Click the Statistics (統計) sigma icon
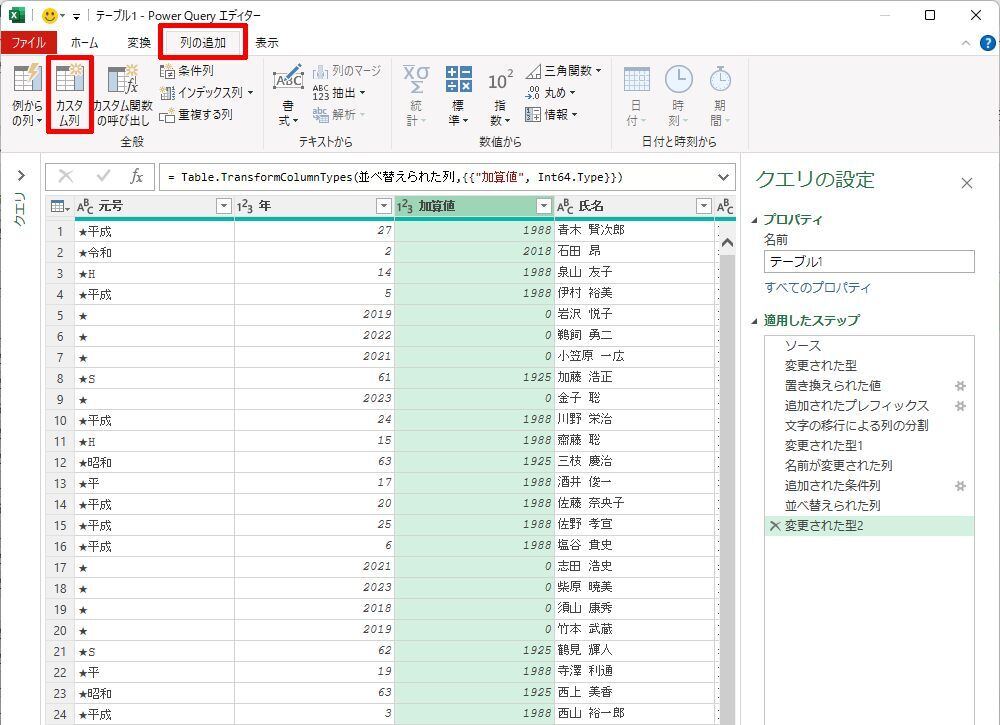Screen dimensions: 1000x725 (415, 81)
